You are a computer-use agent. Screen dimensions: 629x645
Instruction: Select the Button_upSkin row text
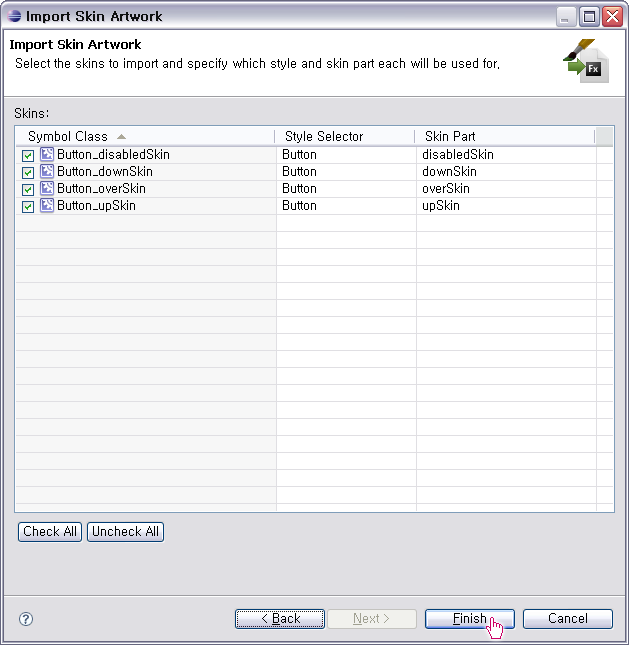96,205
